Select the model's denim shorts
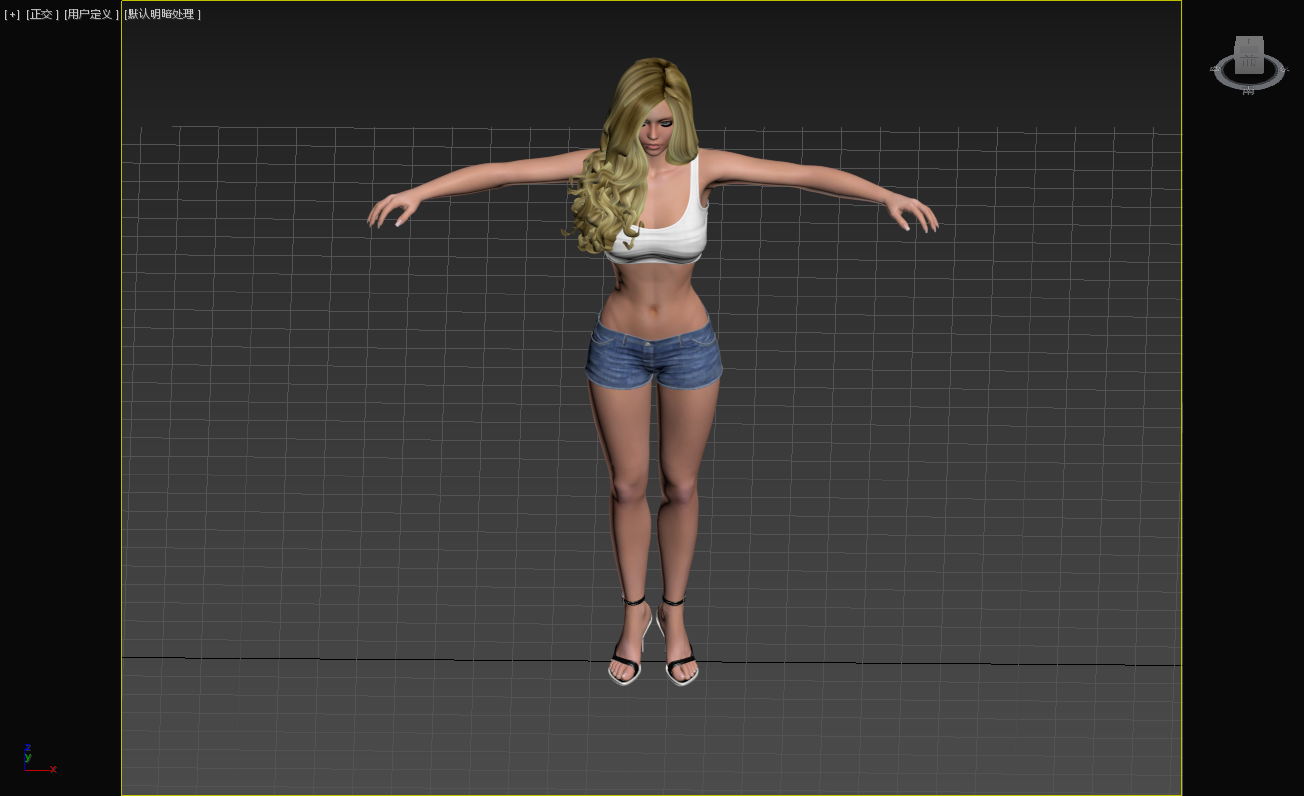1304x796 pixels. (x=654, y=356)
